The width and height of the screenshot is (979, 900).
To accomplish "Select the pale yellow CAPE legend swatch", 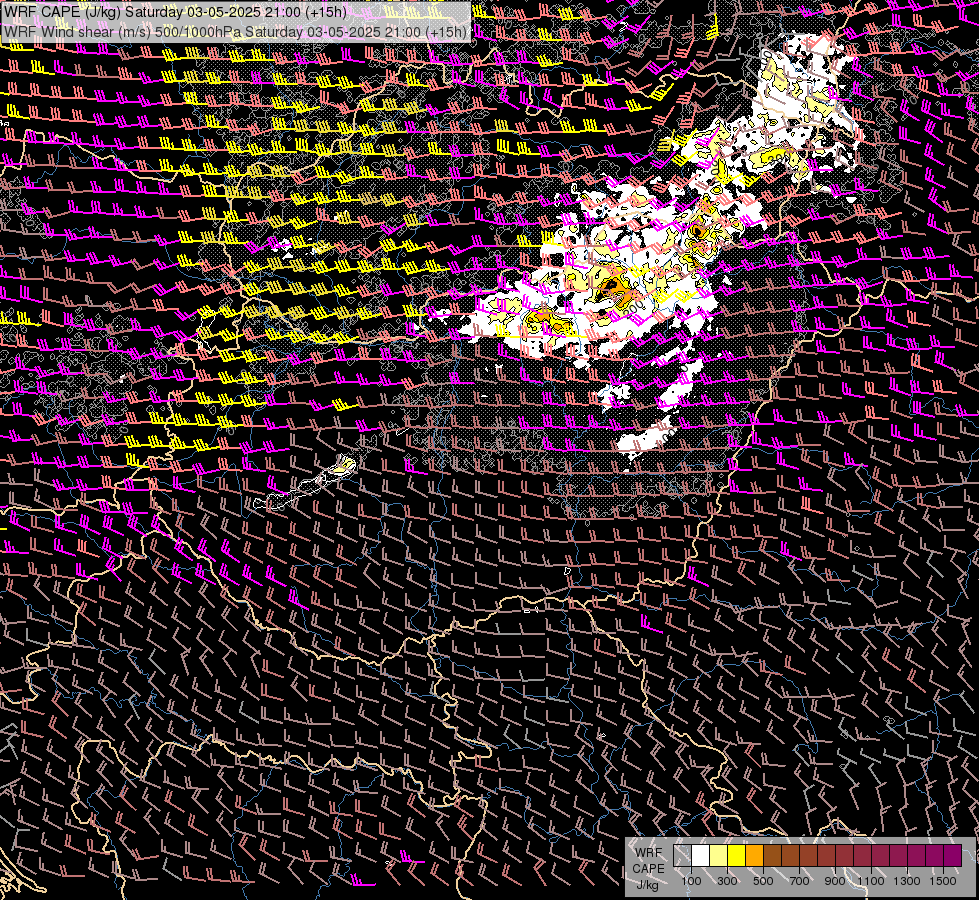I will pyautogui.click(x=719, y=856).
